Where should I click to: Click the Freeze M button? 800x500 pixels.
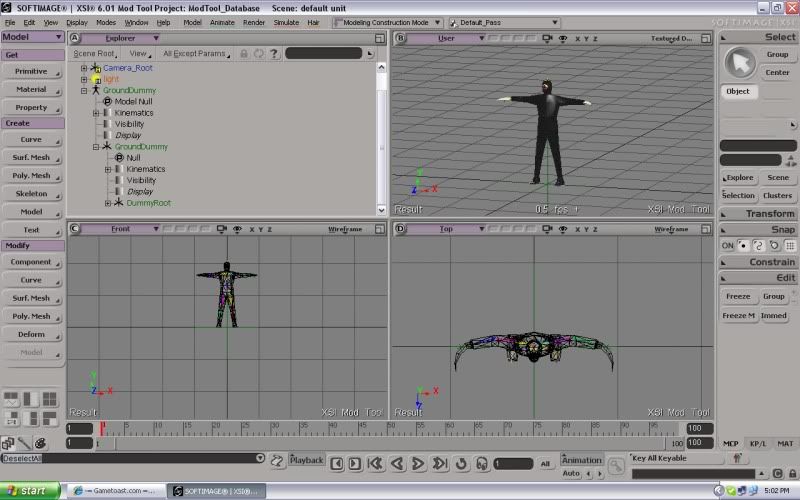pyautogui.click(x=738, y=316)
